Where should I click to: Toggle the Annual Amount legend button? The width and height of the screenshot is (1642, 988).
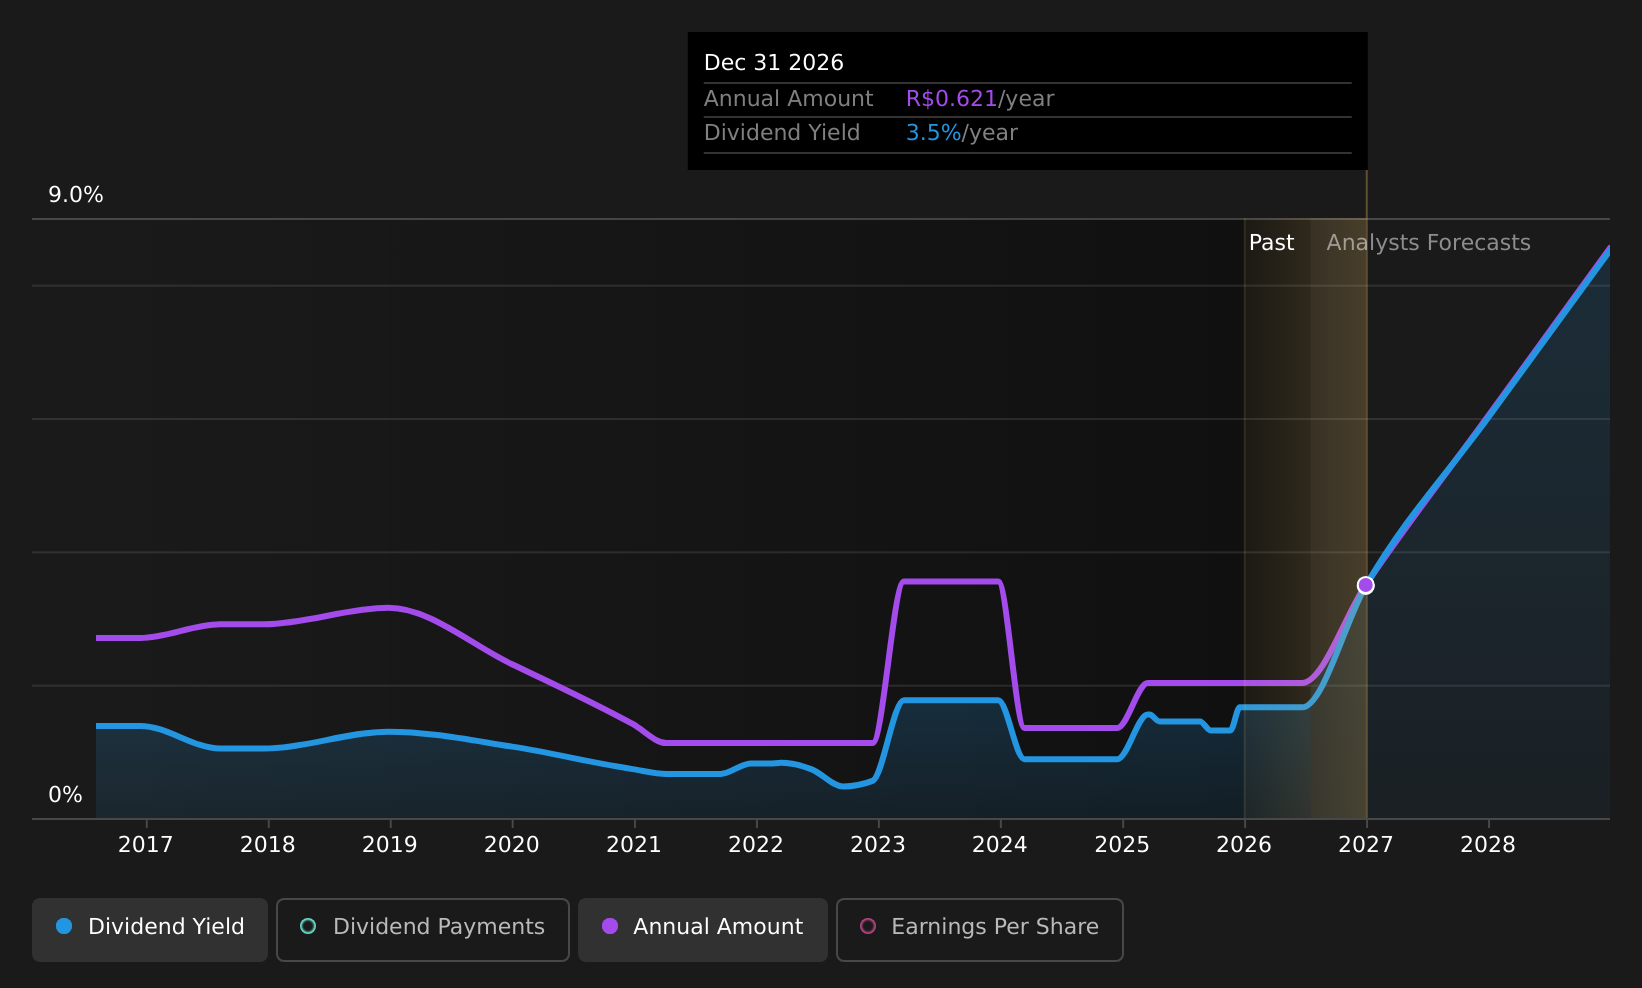click(x=703, y=929)
